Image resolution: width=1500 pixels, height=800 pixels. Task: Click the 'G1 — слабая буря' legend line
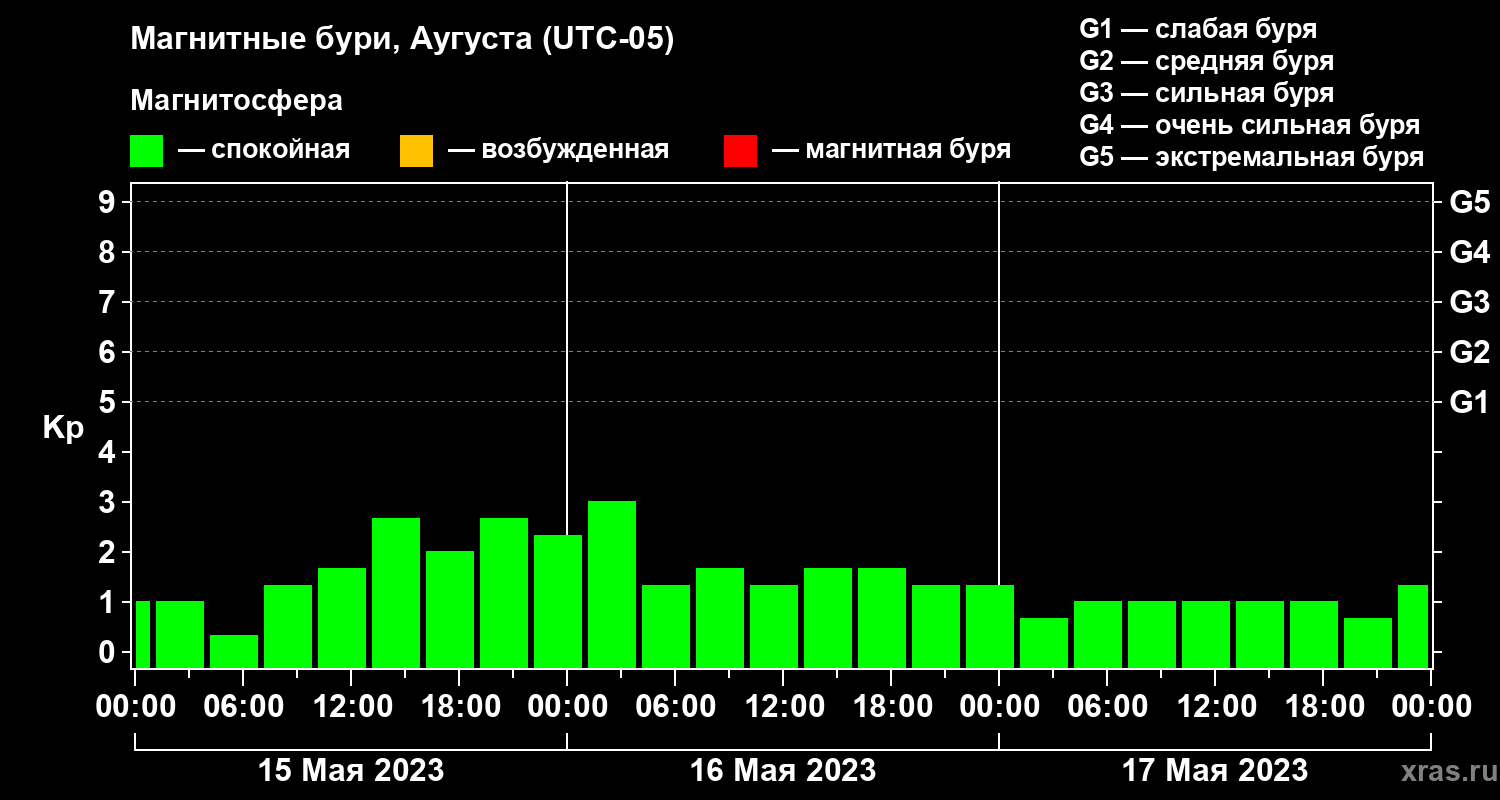point(1198,29)
